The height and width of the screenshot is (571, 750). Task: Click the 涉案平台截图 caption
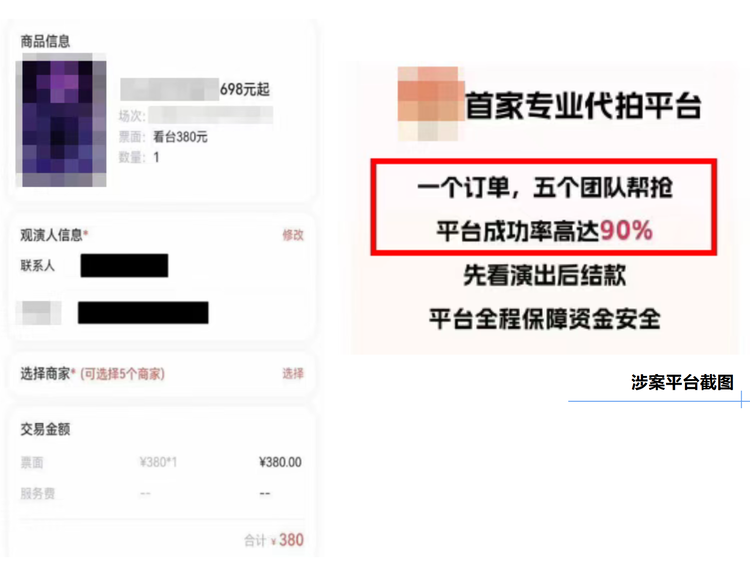point(682,383)
